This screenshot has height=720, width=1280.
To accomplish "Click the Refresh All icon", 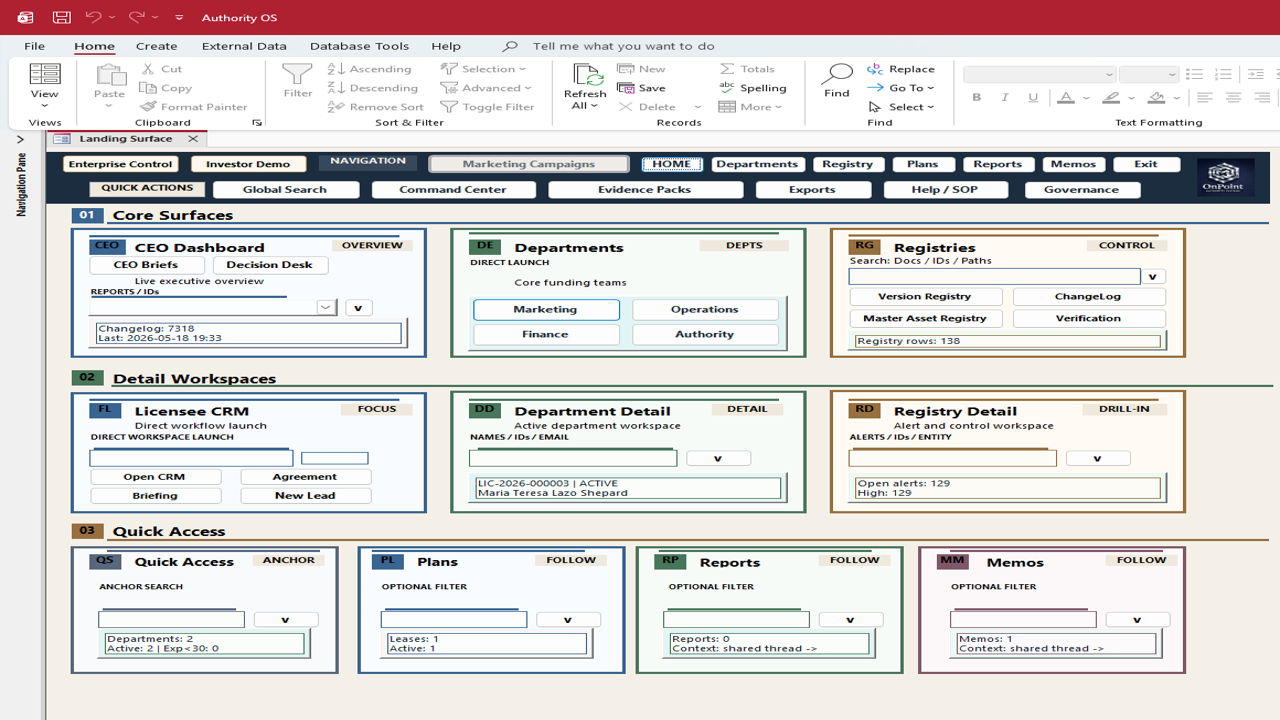I will [586, 76].
